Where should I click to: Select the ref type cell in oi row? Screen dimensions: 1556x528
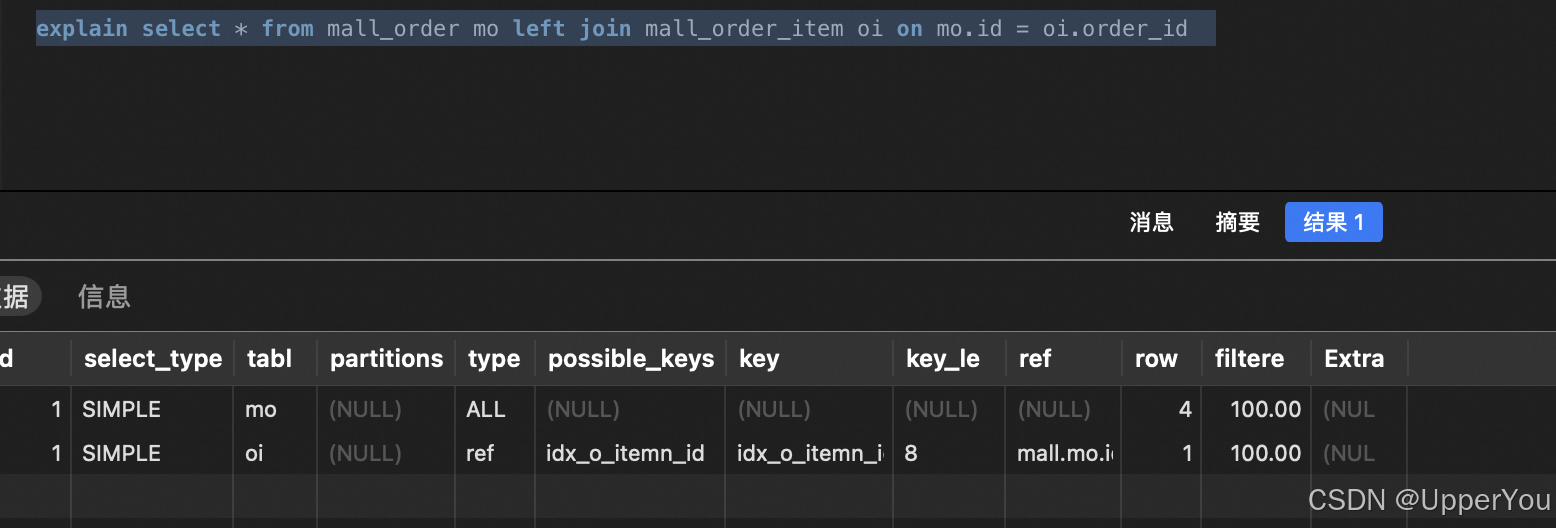click(x=495, y=453)
